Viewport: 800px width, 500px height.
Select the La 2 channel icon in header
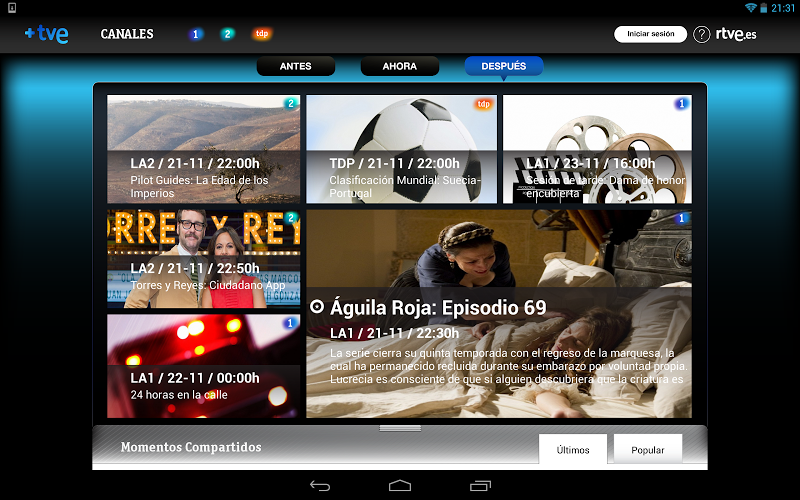[228, 34]
